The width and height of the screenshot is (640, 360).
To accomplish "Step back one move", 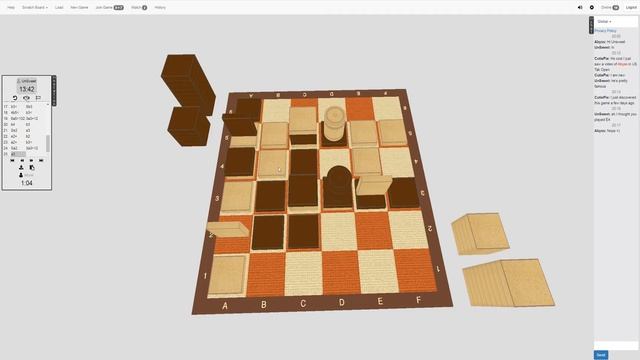I will (x=22, y=160).
